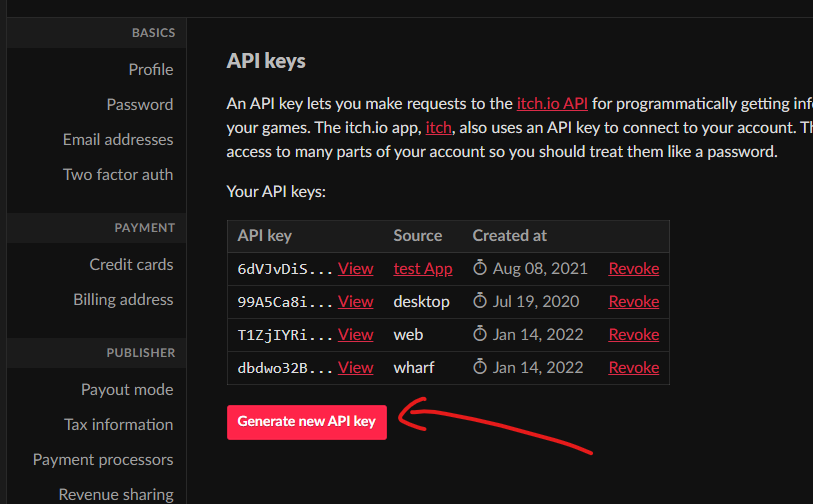Revoke the desktop API key
Screen dimensions: 813x504
(634, 301)
